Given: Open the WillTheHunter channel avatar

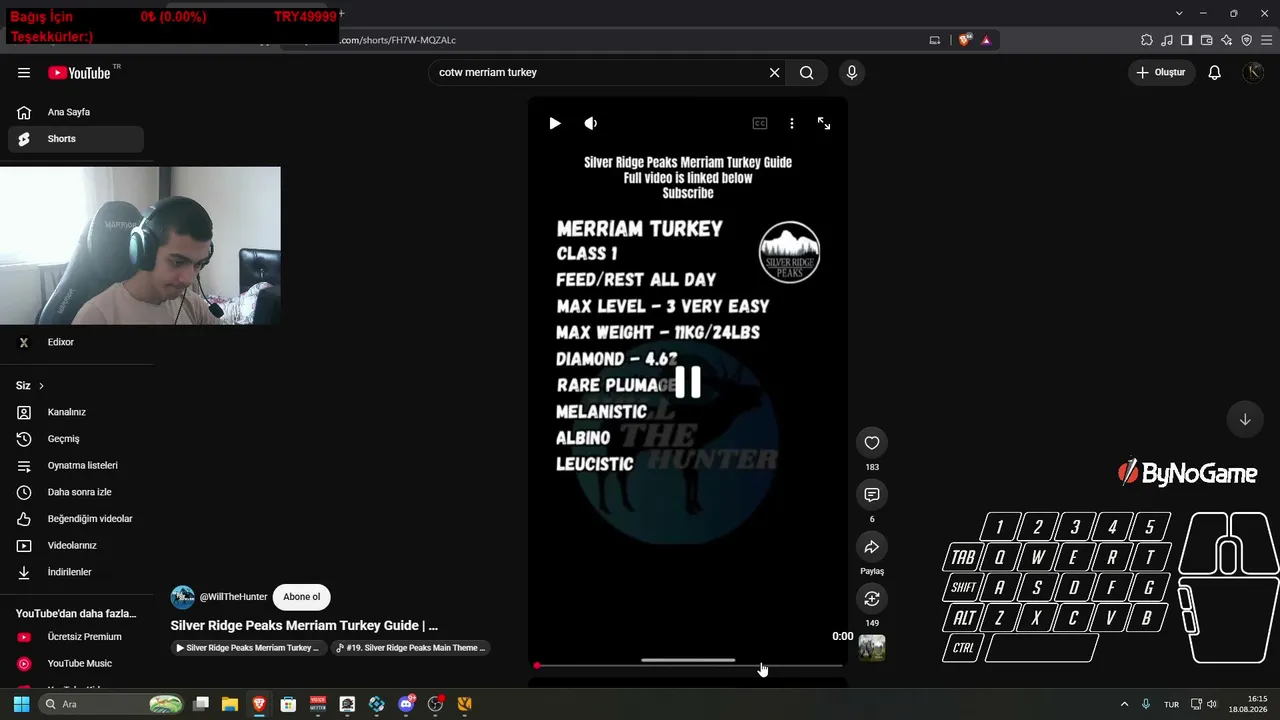Looking at the screenshot, I should click(x=183, y=597).
